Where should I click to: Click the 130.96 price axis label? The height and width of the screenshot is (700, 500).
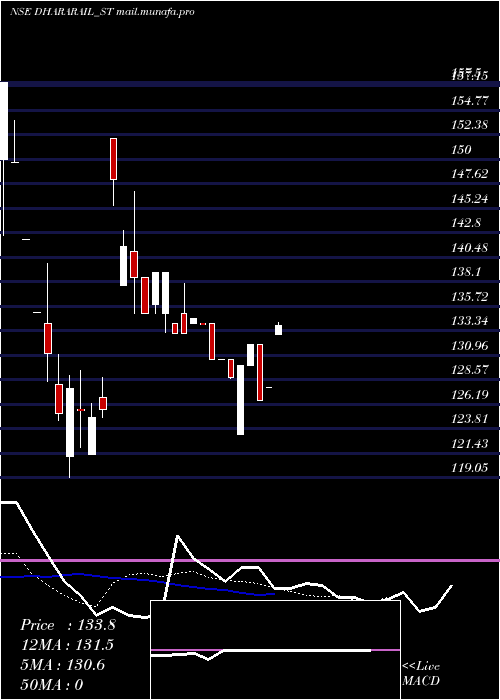click(x=469, y=345)
